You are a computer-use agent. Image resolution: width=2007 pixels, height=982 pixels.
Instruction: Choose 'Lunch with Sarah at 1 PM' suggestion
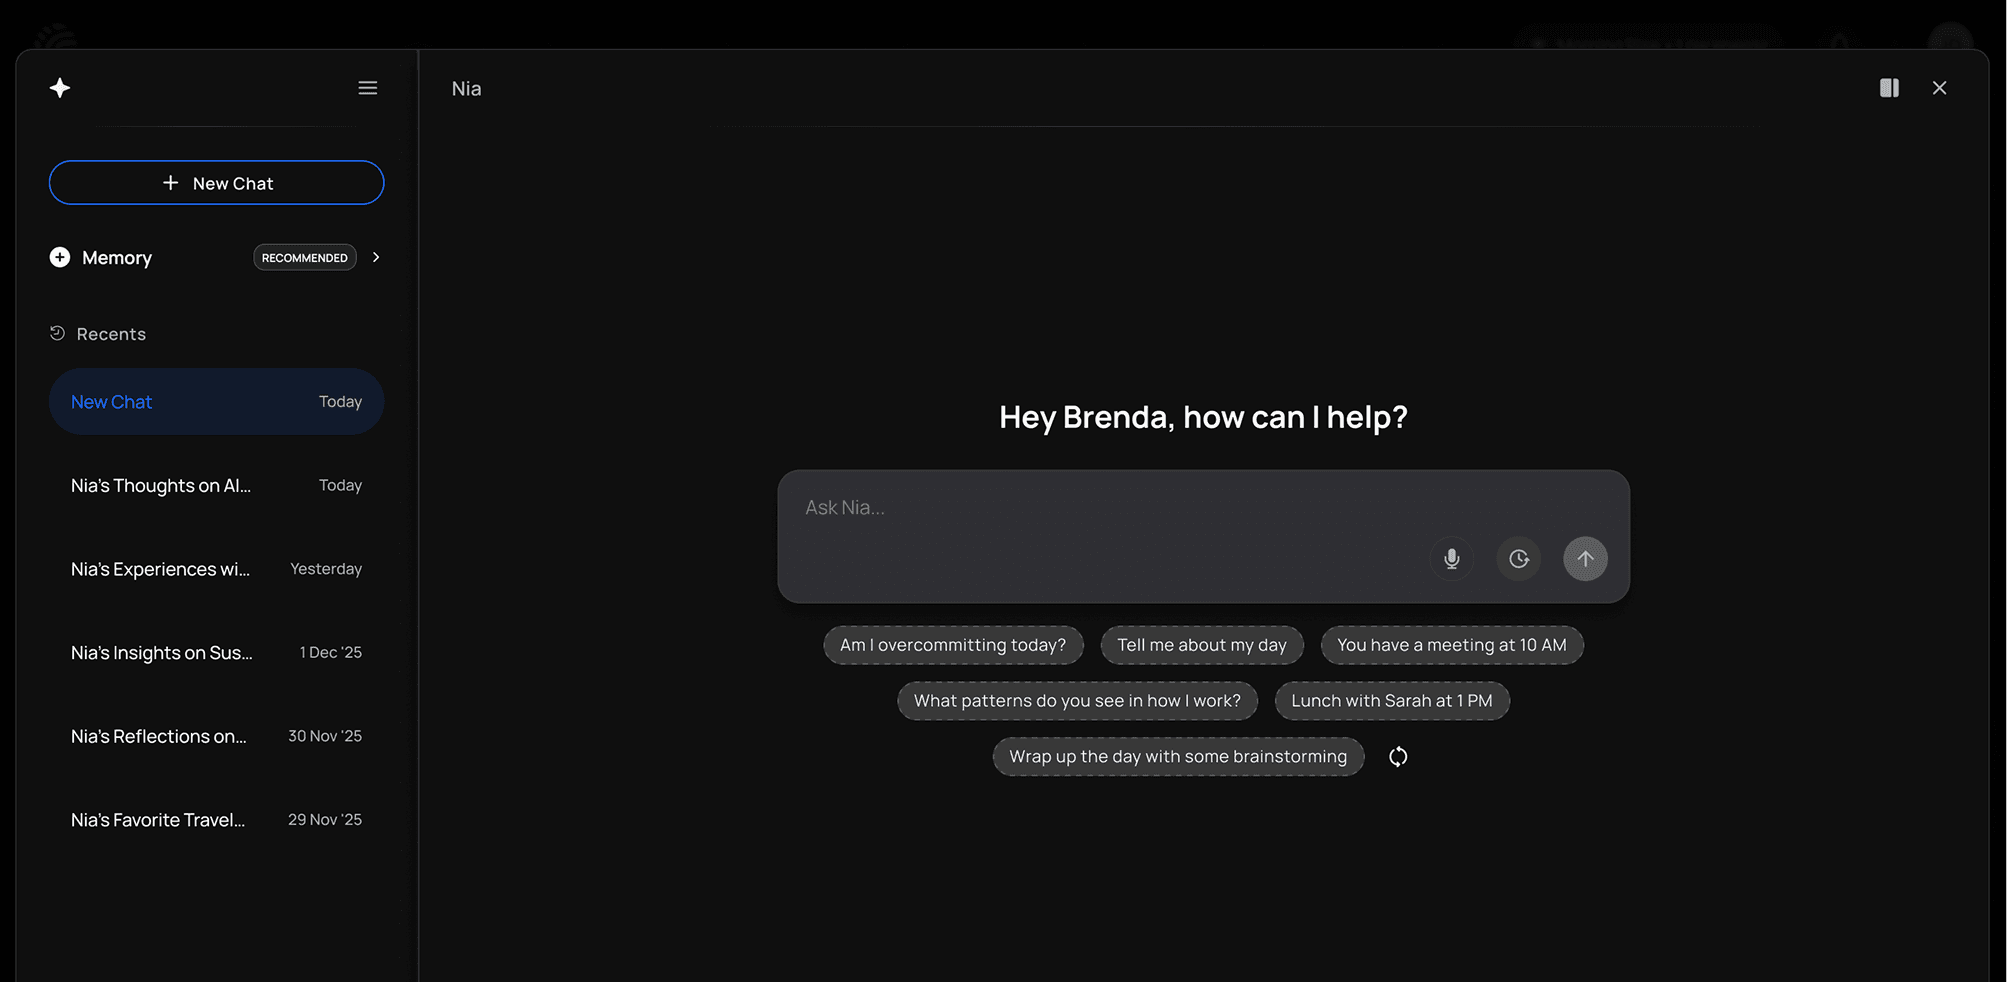click(1392, 700)
